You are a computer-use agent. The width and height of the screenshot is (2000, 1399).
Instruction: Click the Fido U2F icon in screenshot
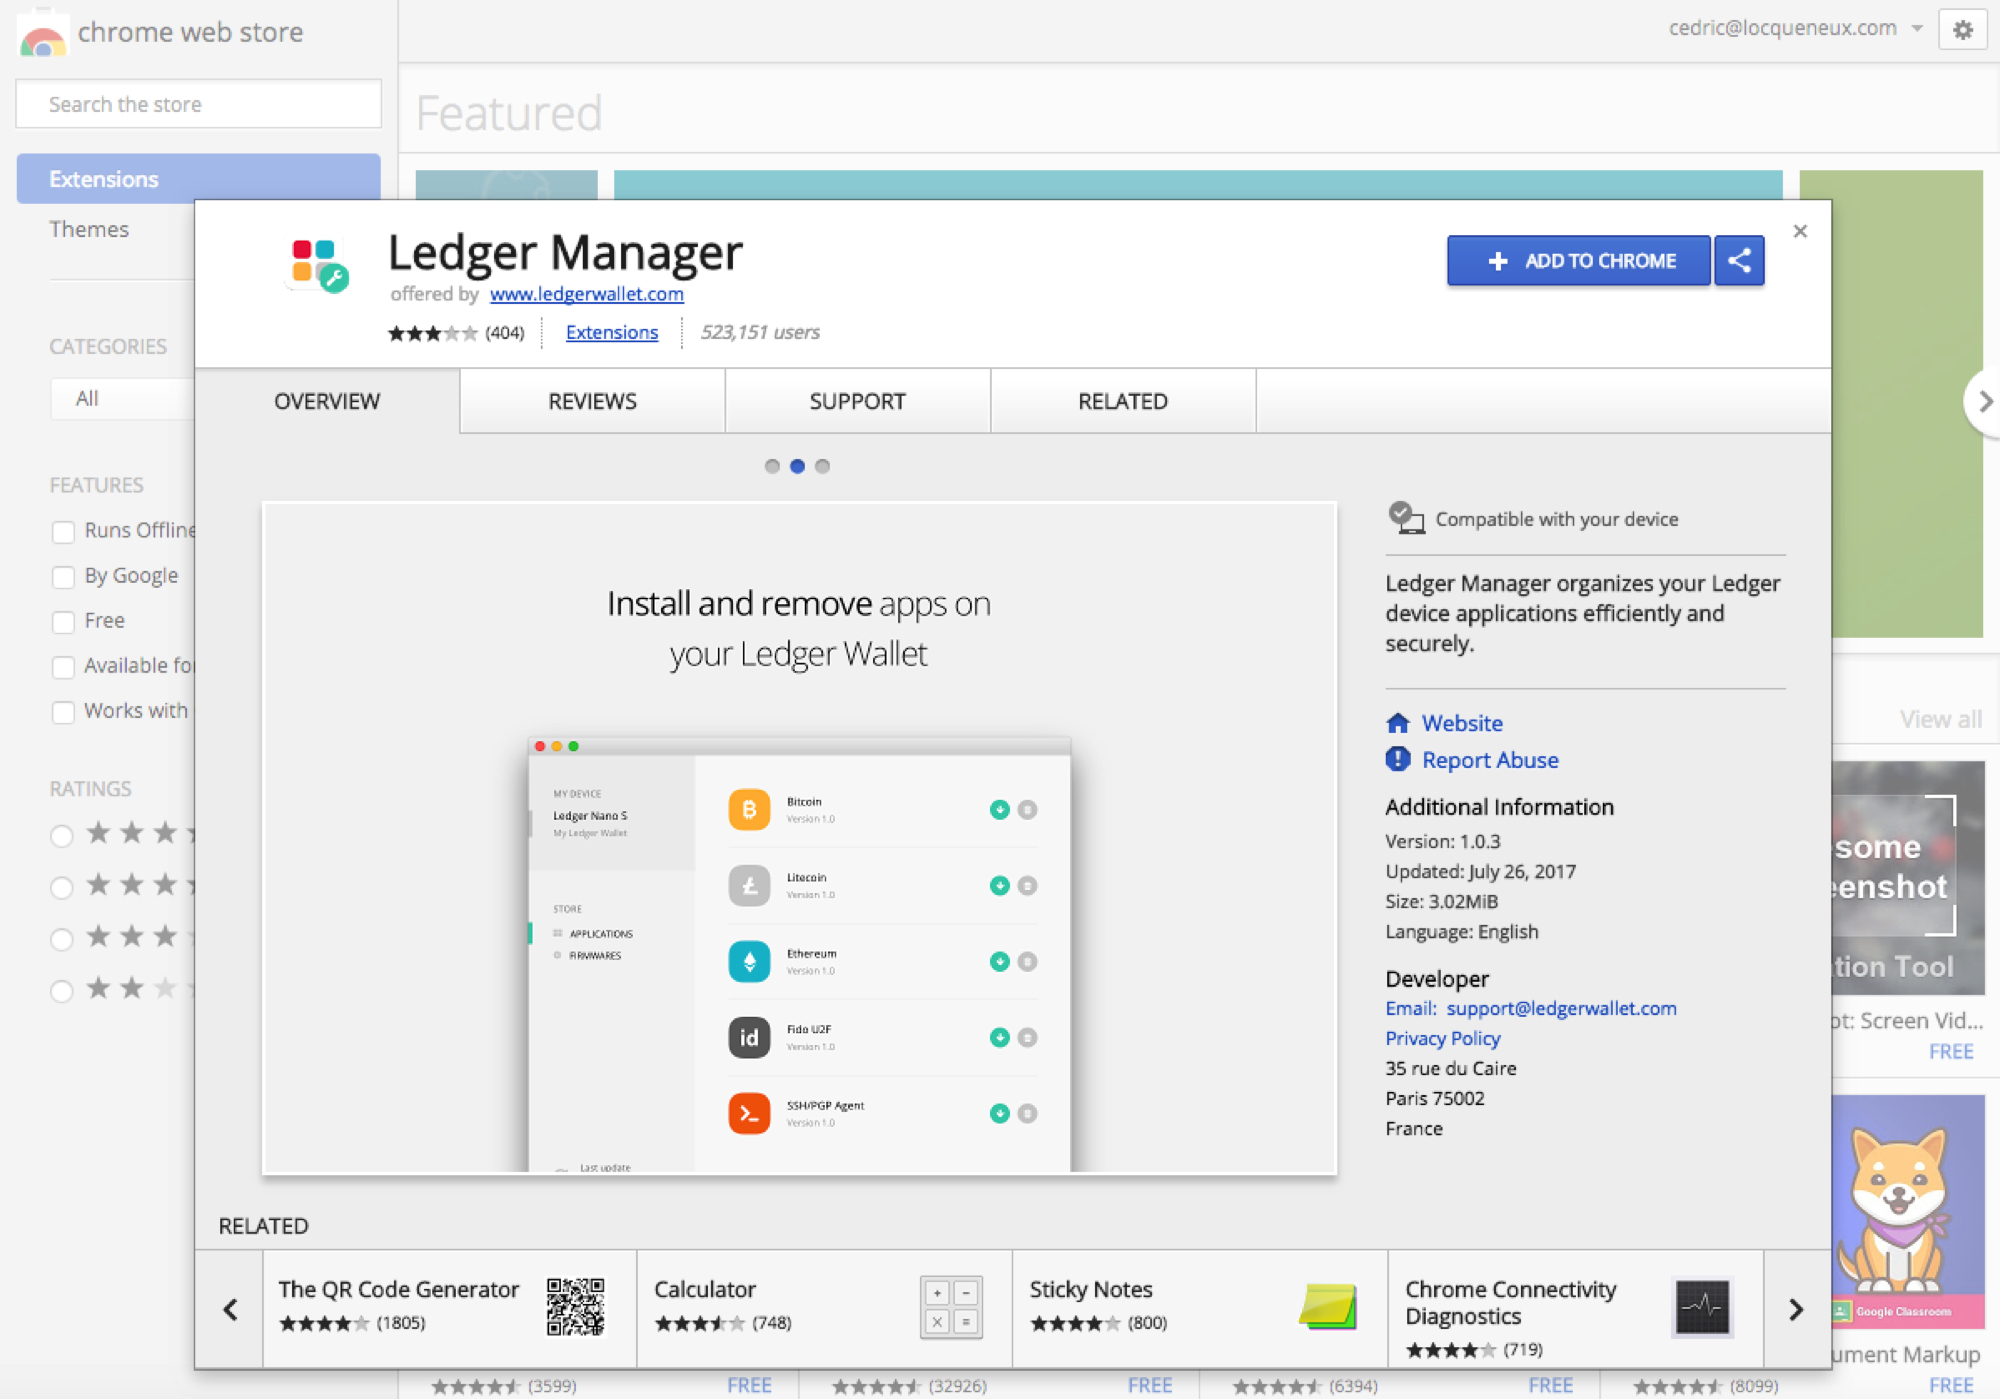coord(749,1037)
